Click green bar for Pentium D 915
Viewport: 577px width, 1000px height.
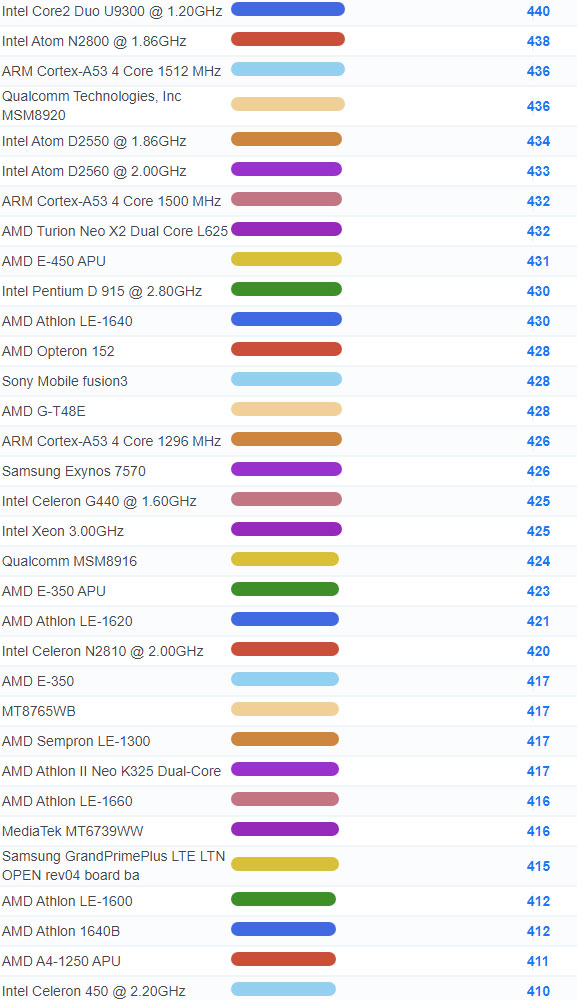pos(286,289)
